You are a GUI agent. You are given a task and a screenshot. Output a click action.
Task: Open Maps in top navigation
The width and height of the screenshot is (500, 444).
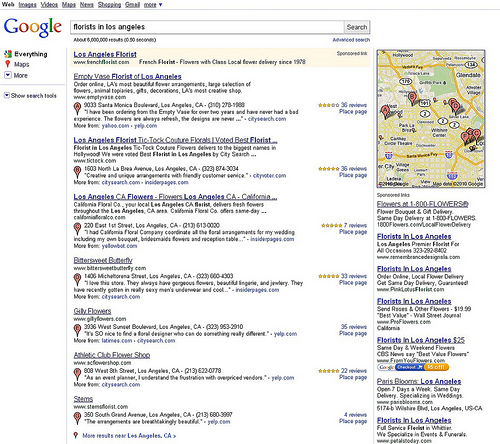click(x=69, y=5)
